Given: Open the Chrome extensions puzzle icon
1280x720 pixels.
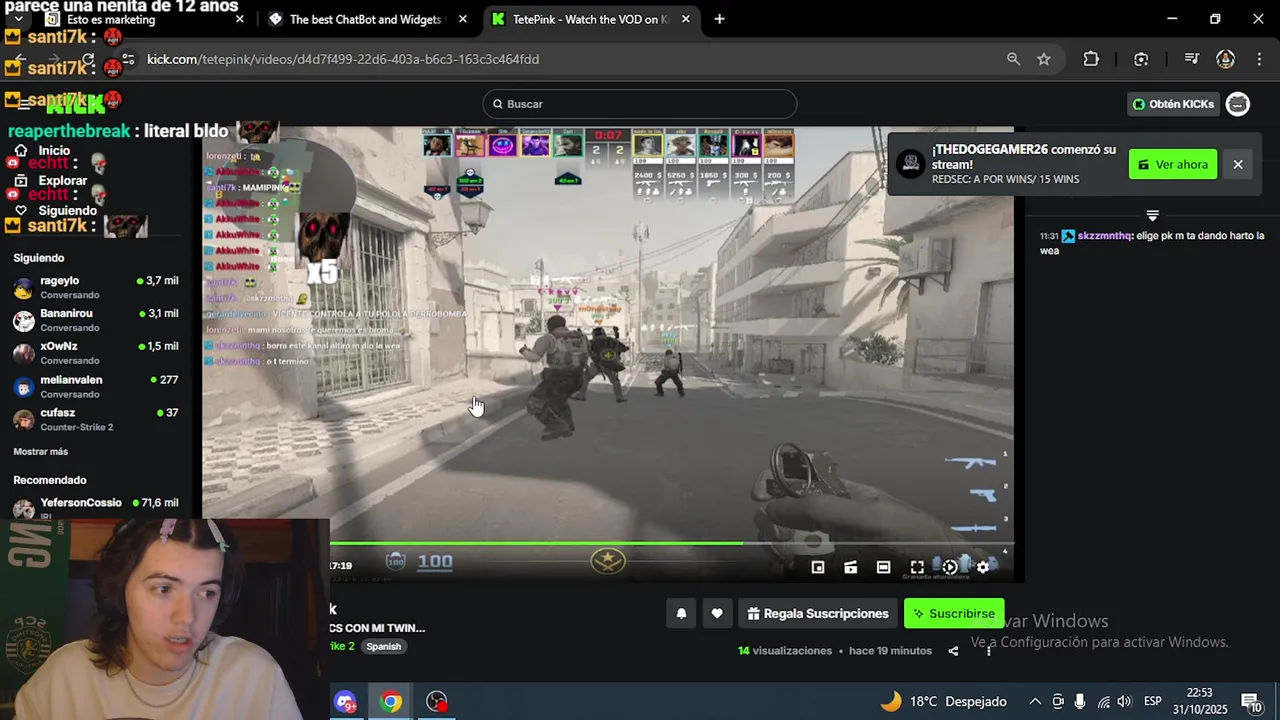Looking at the screenshot, I should point(1091,59).
